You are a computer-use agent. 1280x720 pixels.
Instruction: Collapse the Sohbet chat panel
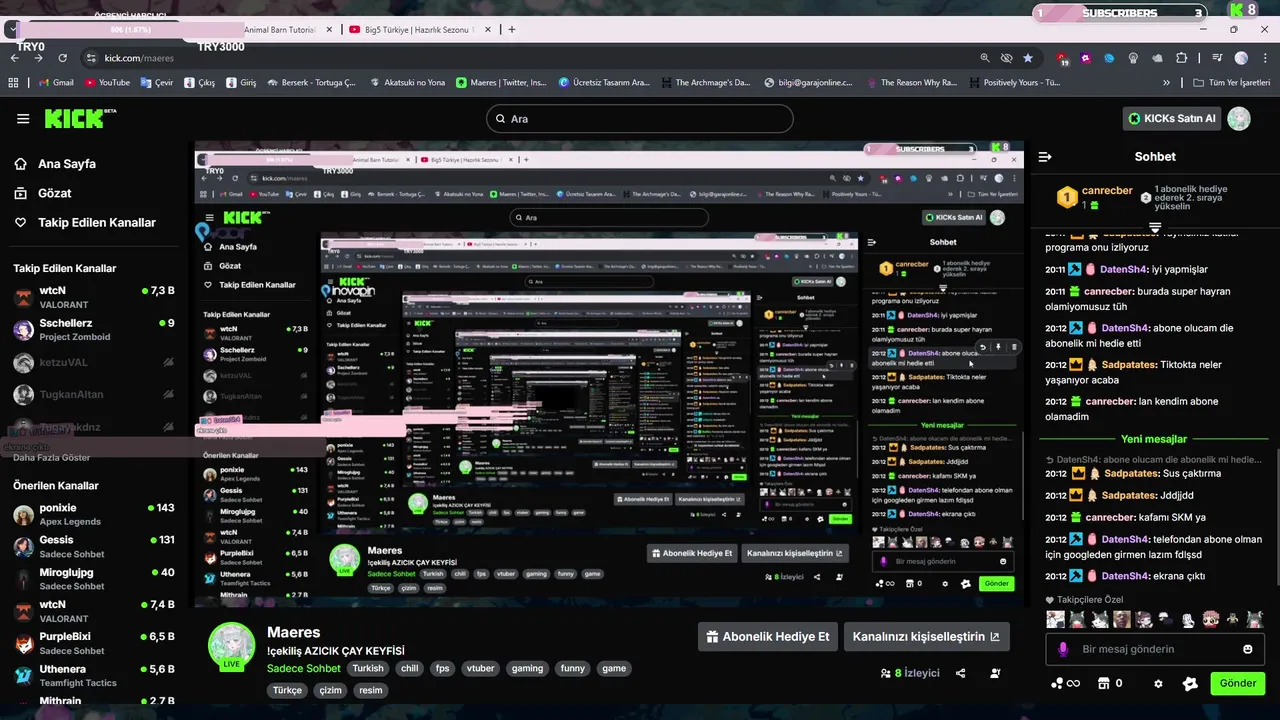pos(1045,157)
